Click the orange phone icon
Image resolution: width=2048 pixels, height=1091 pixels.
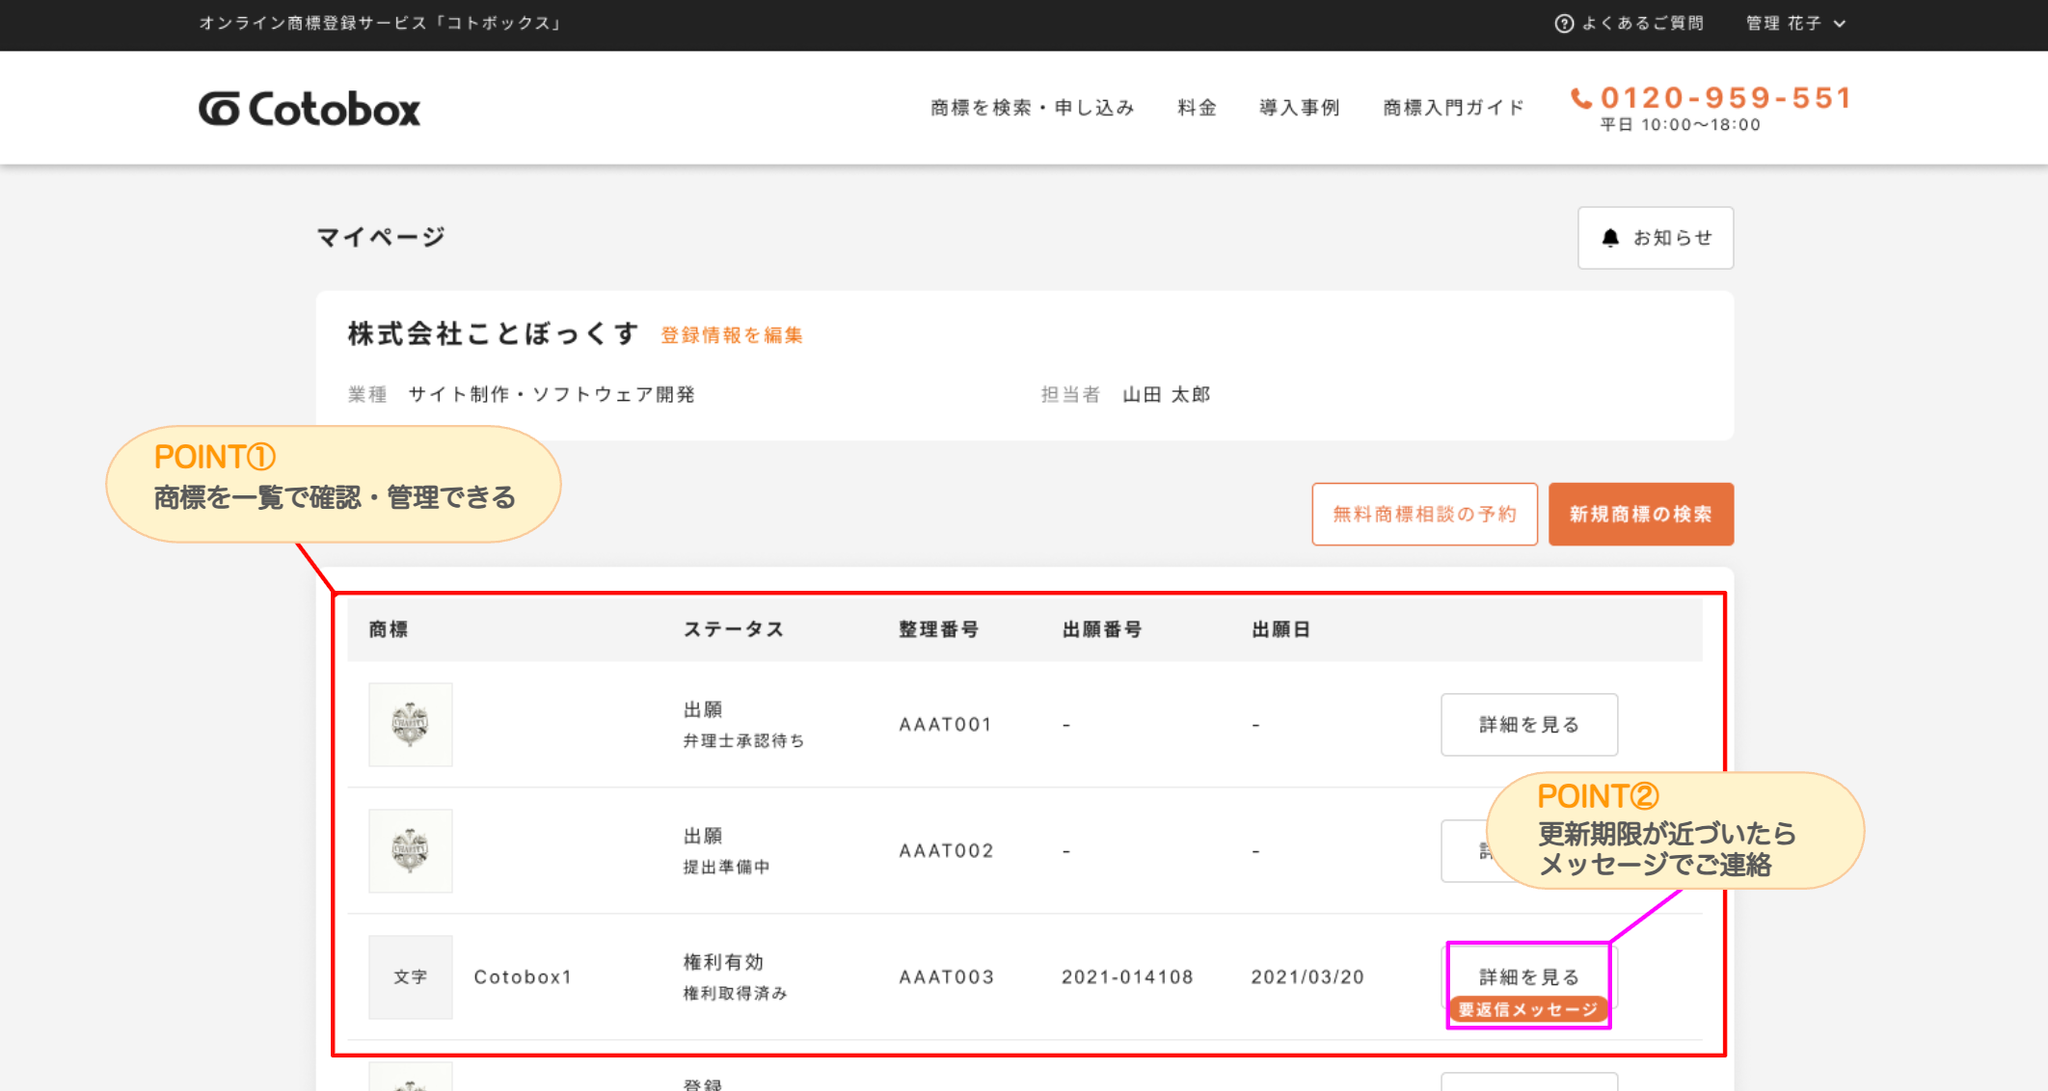1581,98
